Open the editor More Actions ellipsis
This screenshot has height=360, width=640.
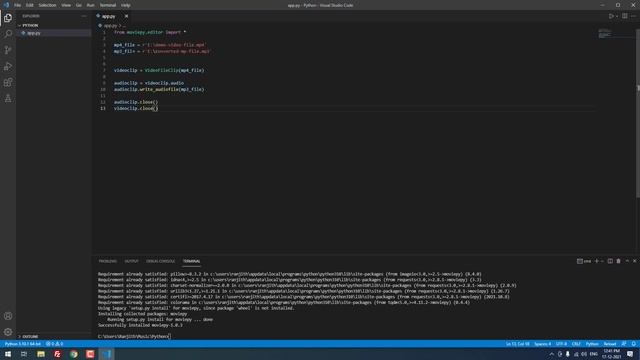tap(633, 16)
